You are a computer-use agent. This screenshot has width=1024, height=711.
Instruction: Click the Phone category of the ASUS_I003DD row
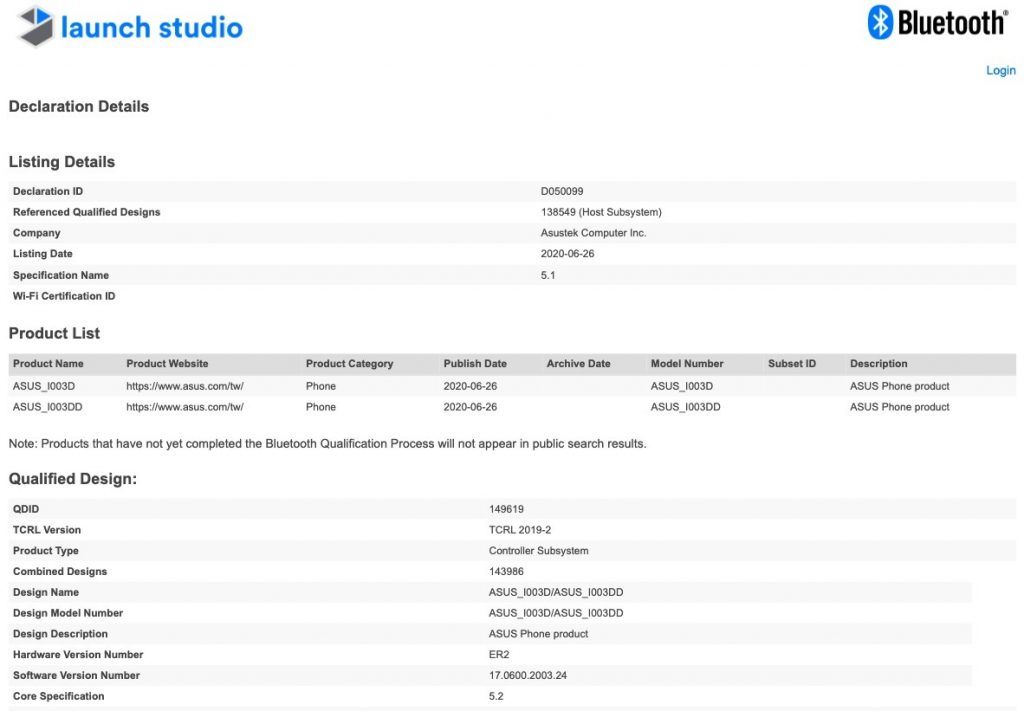(x=321, y=407)
